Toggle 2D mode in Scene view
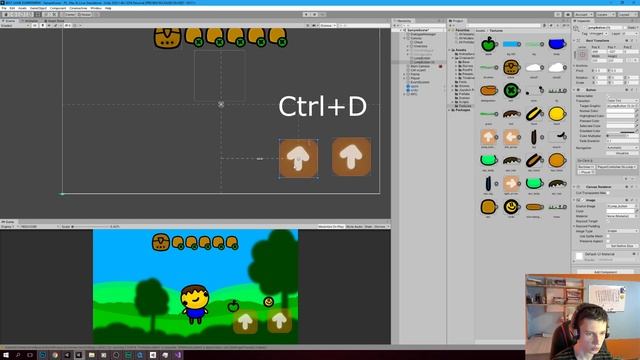640x360 pixels. click(35, 25)
